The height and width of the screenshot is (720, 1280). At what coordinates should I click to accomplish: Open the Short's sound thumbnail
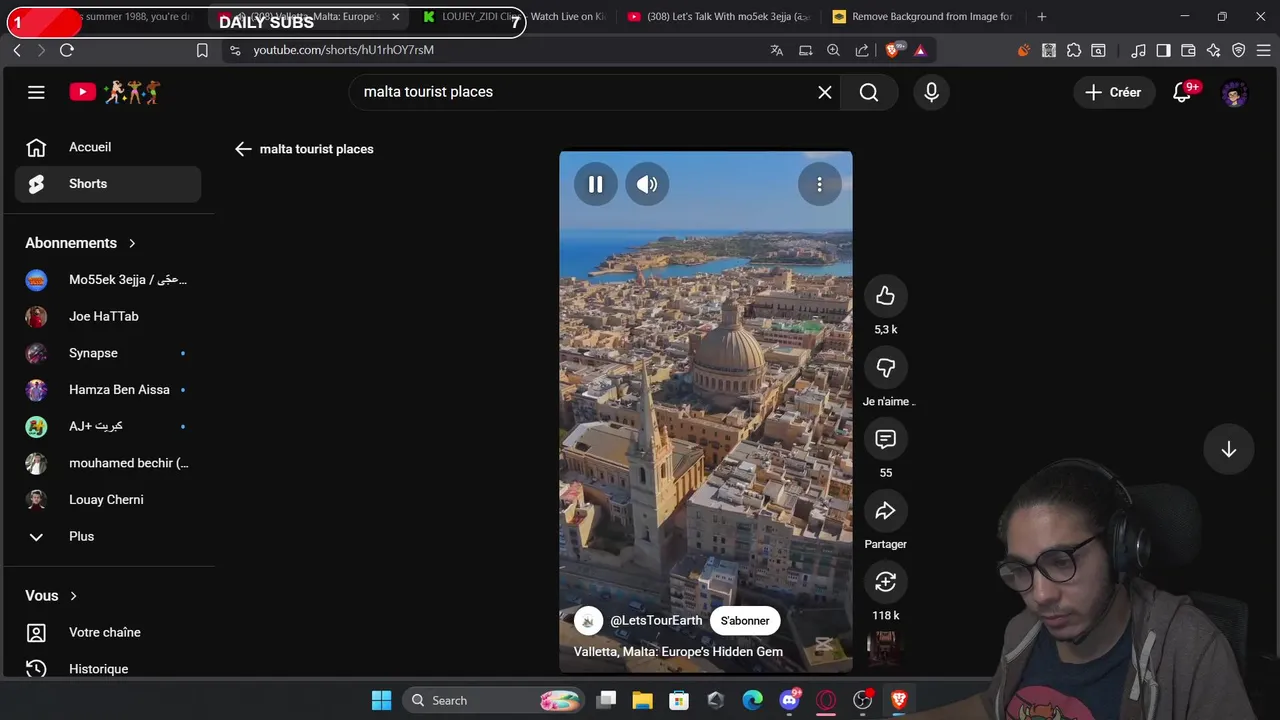(885, 648)
